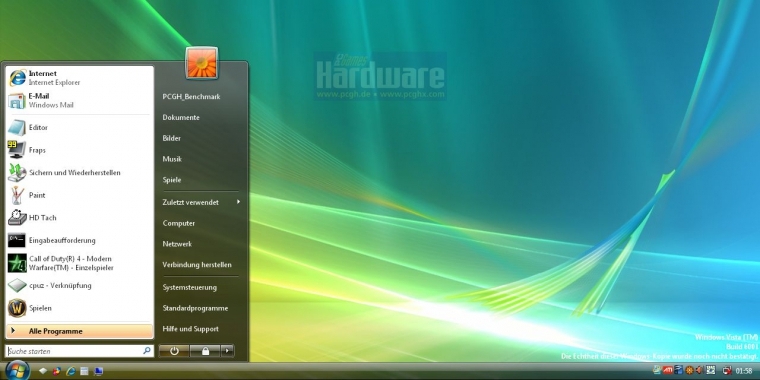760x380 pixels.
Task: Open Hilfe und Support
Action: (190, 329)
